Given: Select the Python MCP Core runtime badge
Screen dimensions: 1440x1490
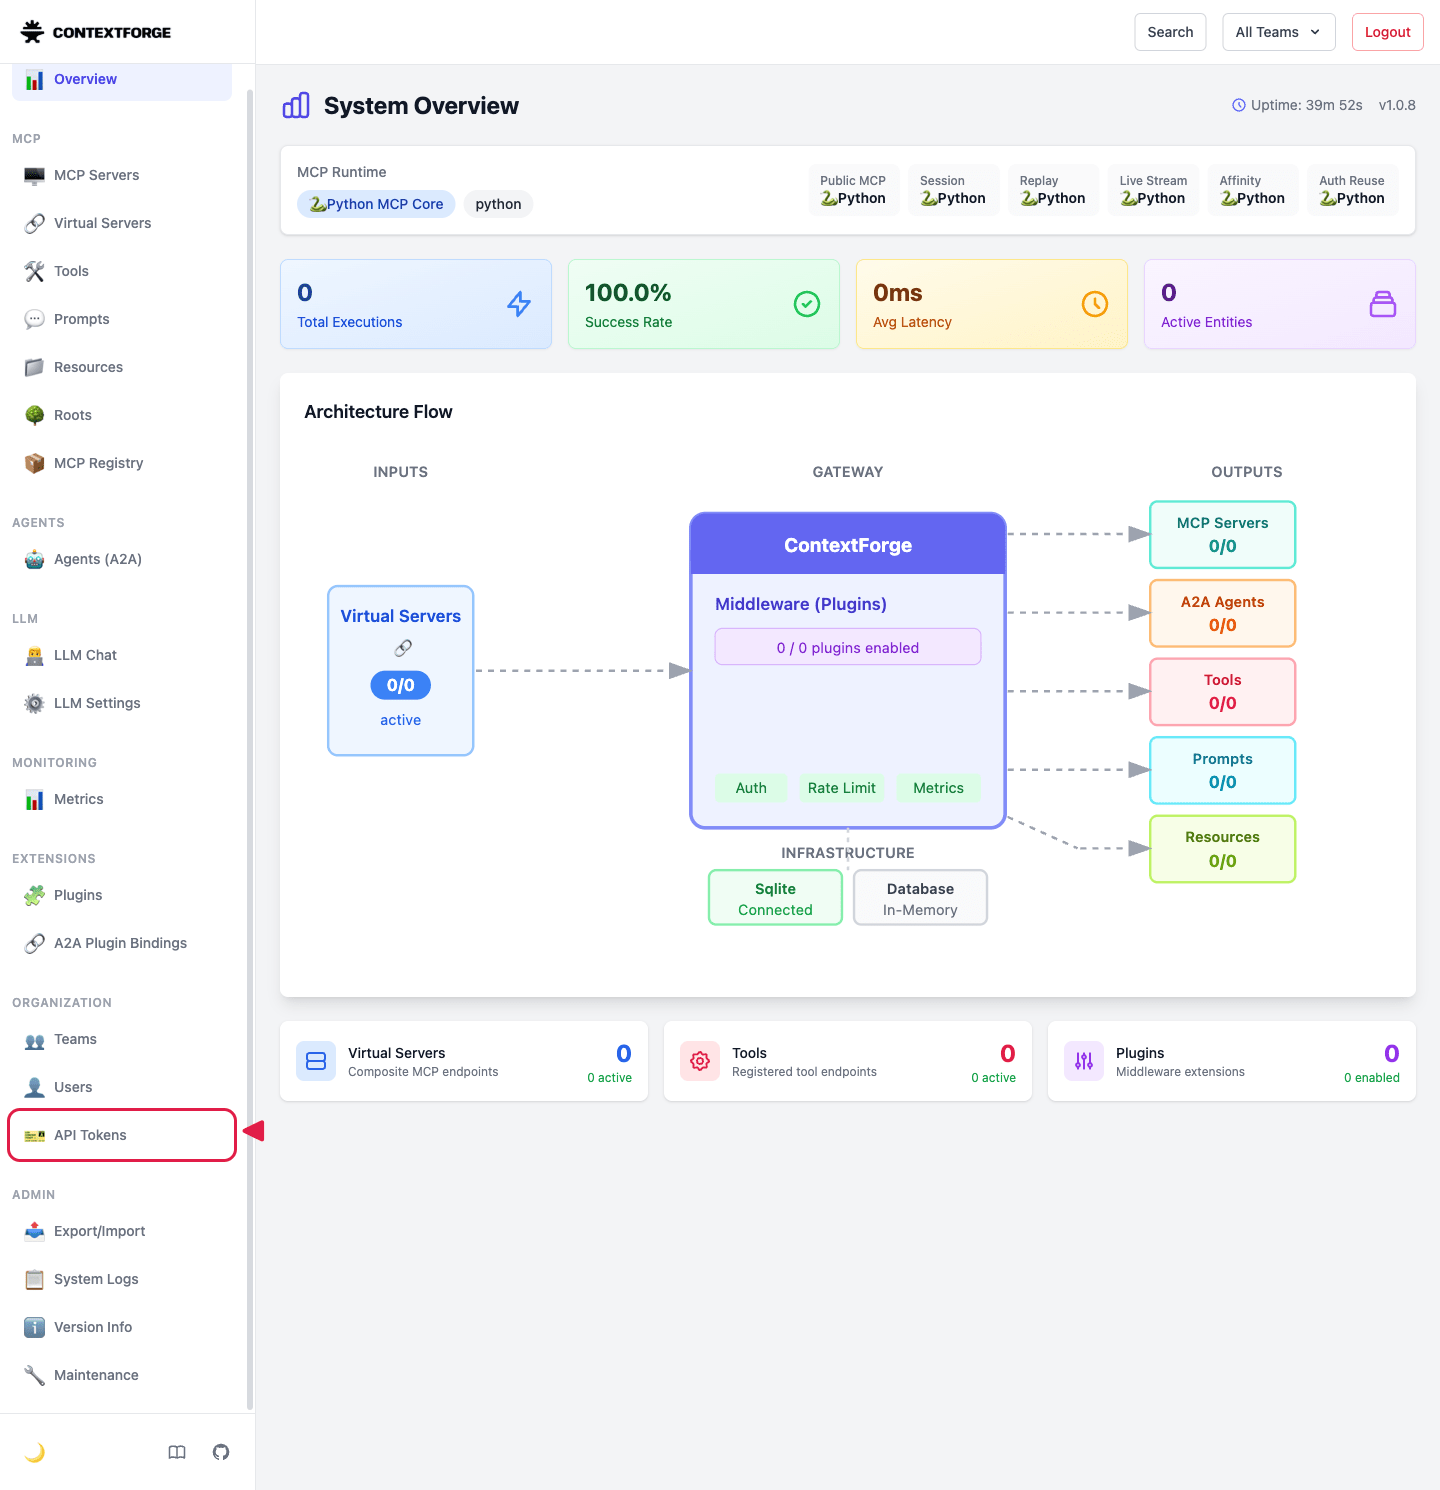Looking at the screenshot, I should [376, 204].
